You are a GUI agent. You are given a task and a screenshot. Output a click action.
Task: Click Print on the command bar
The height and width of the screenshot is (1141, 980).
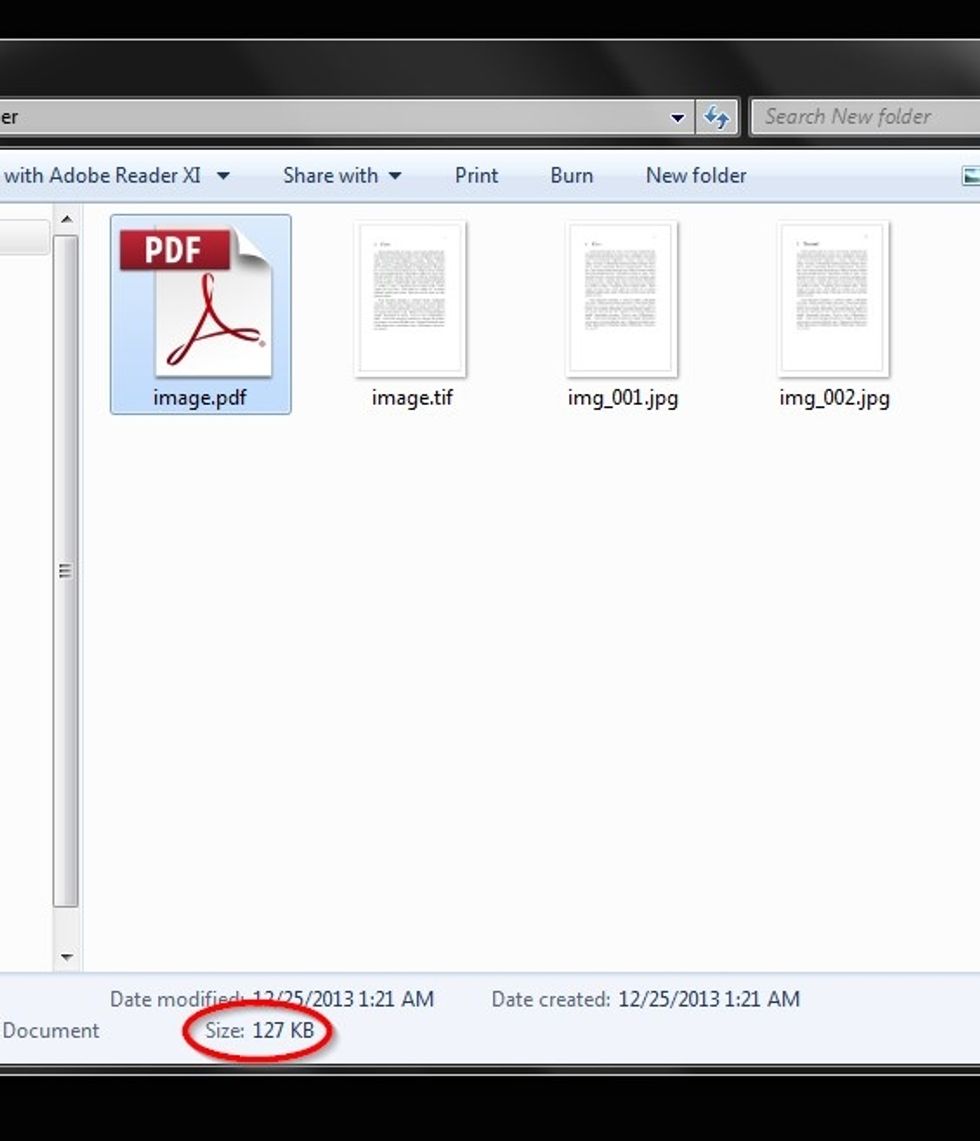476,175
